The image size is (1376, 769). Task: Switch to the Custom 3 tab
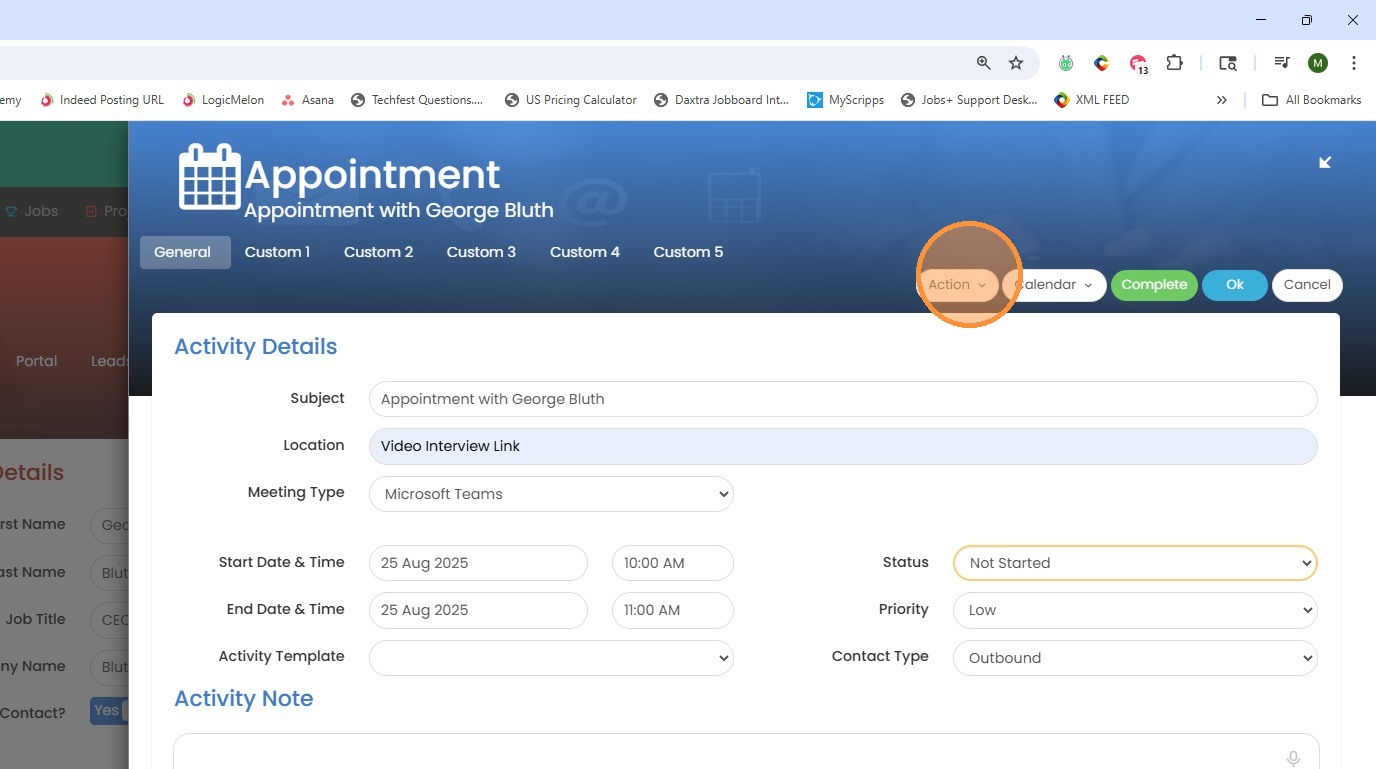(481, 252)
